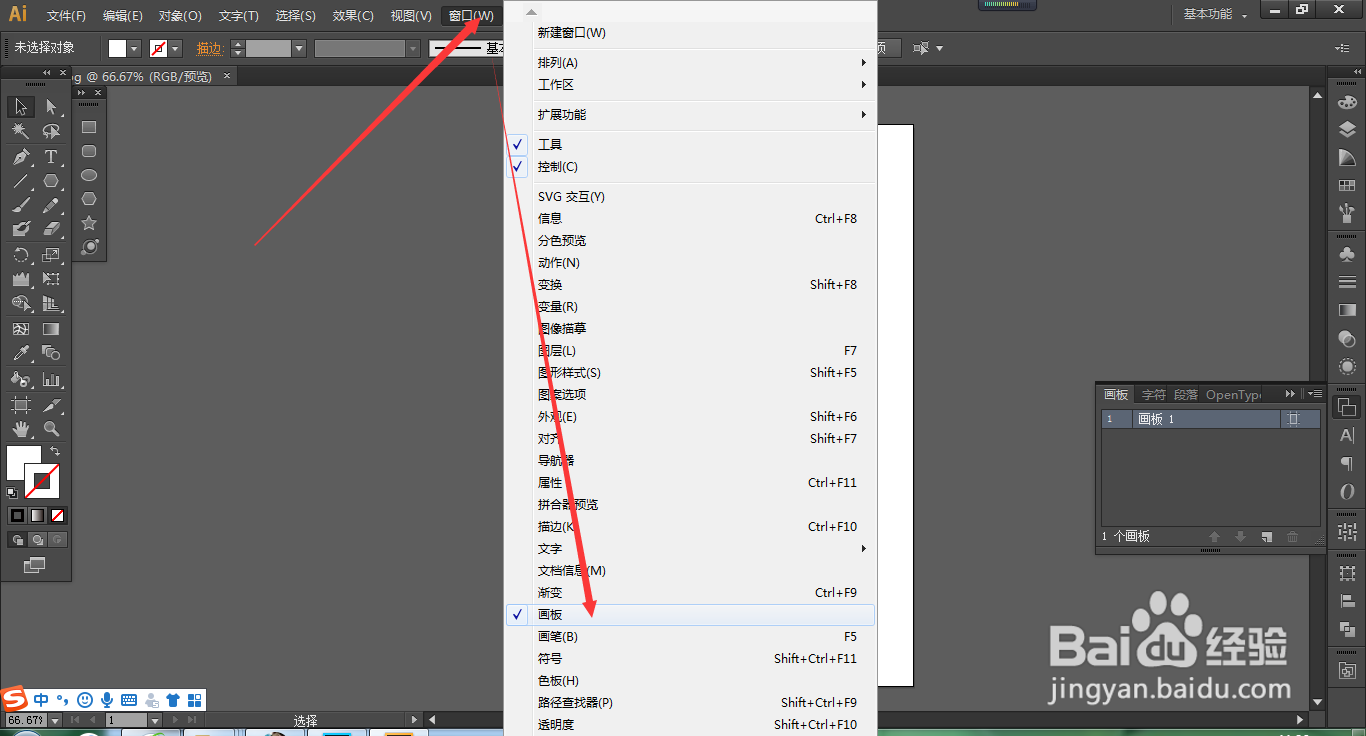1366x736 pixels.
Task: Select the 画板 1 row in Artboards panel
Action: pos(1210,419)
